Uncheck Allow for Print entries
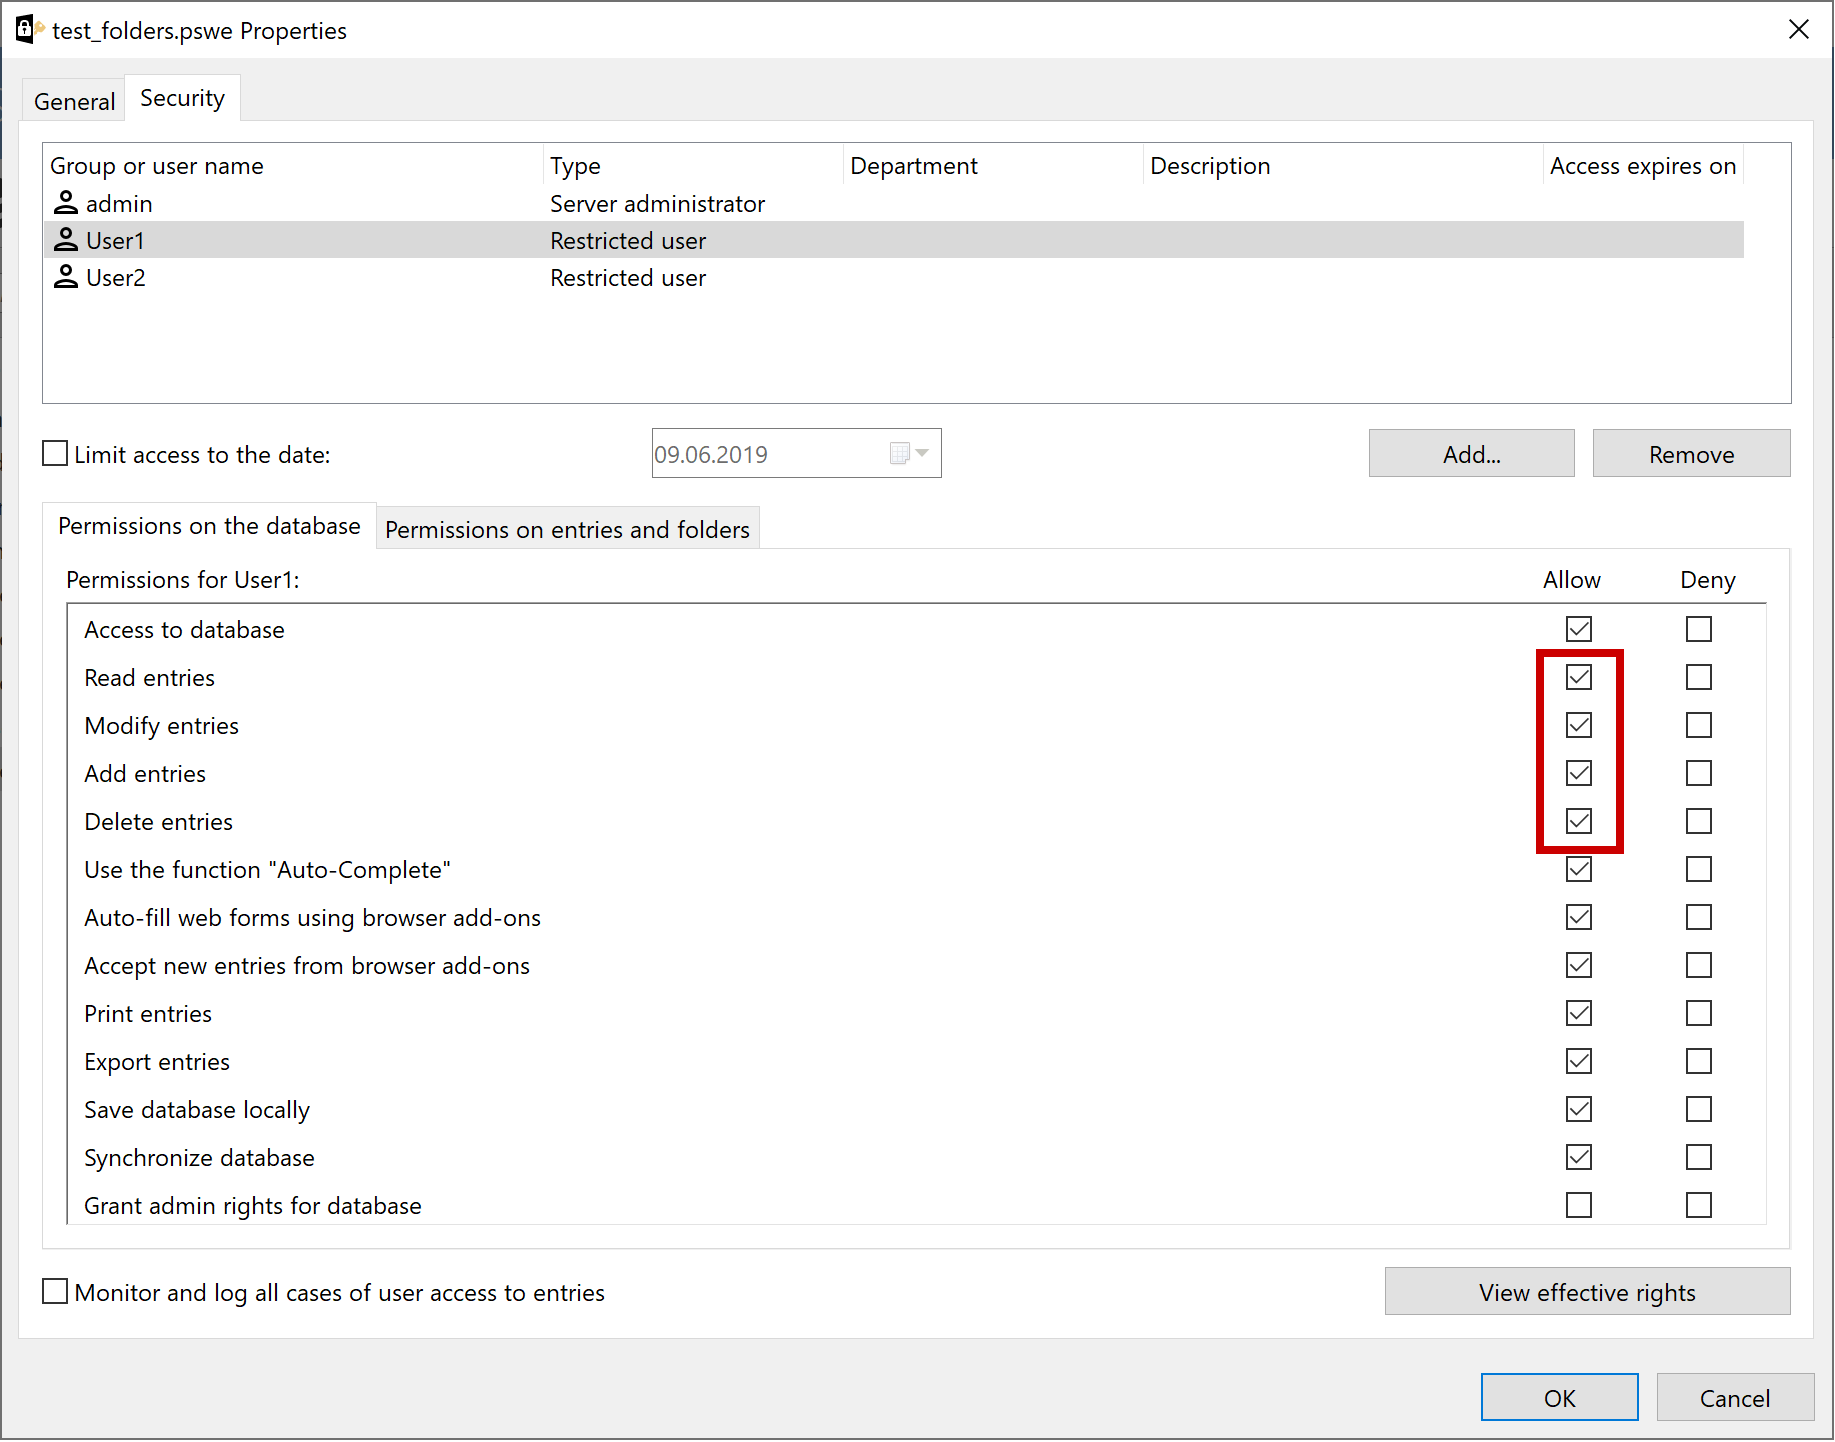1835x1442 pixels. (1579, 1013)
